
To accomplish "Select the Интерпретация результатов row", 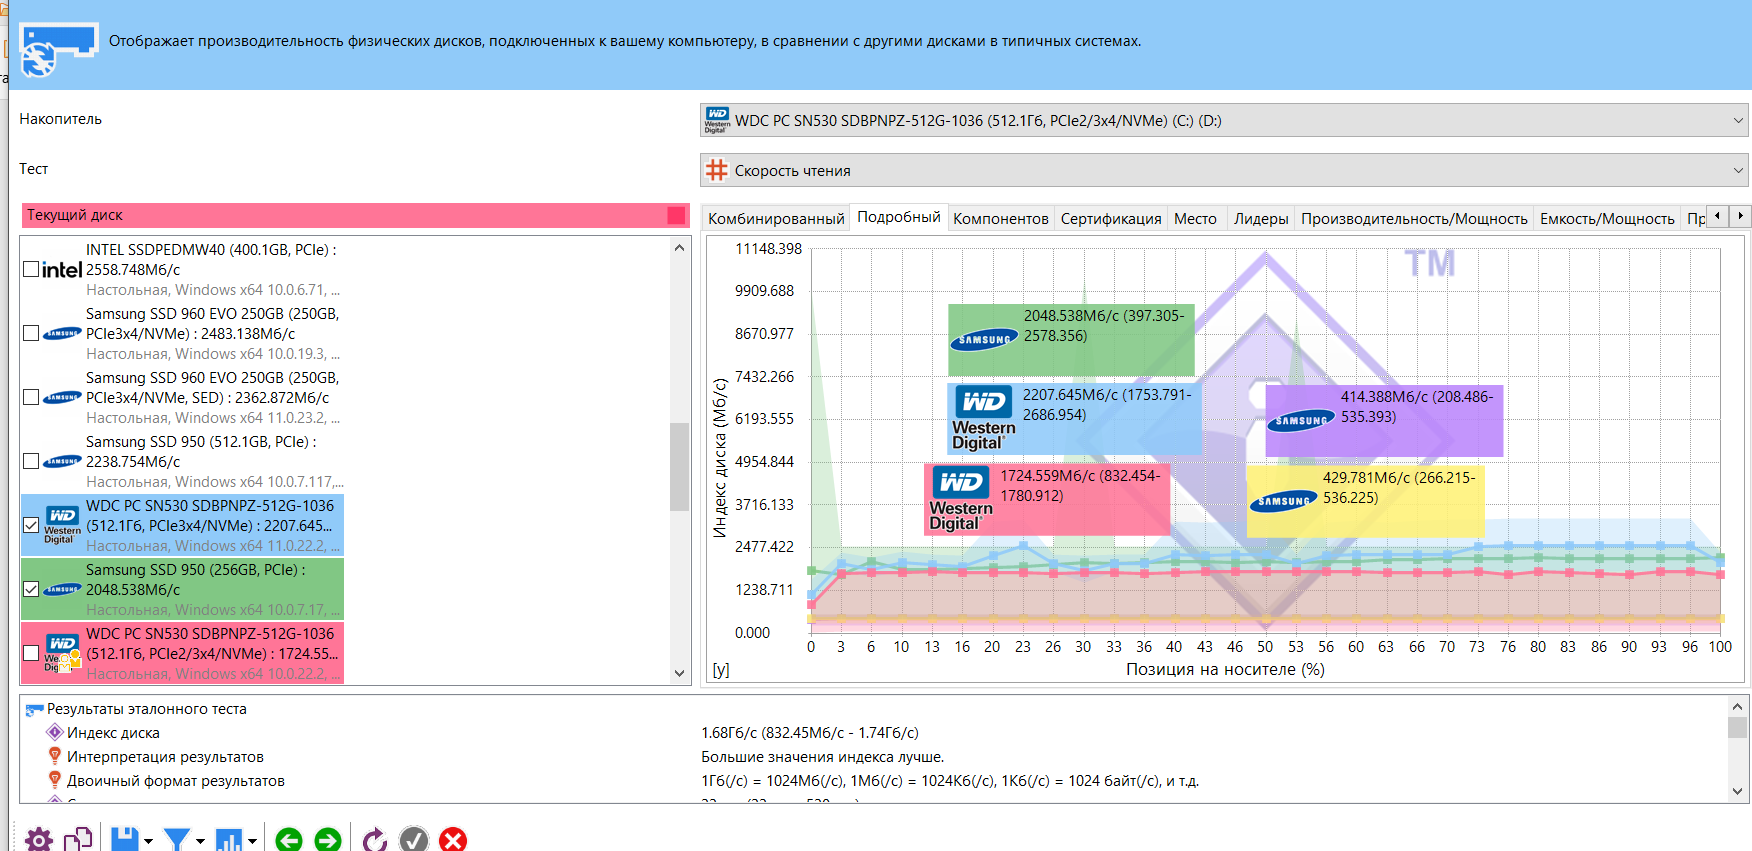I will (875, 757).
